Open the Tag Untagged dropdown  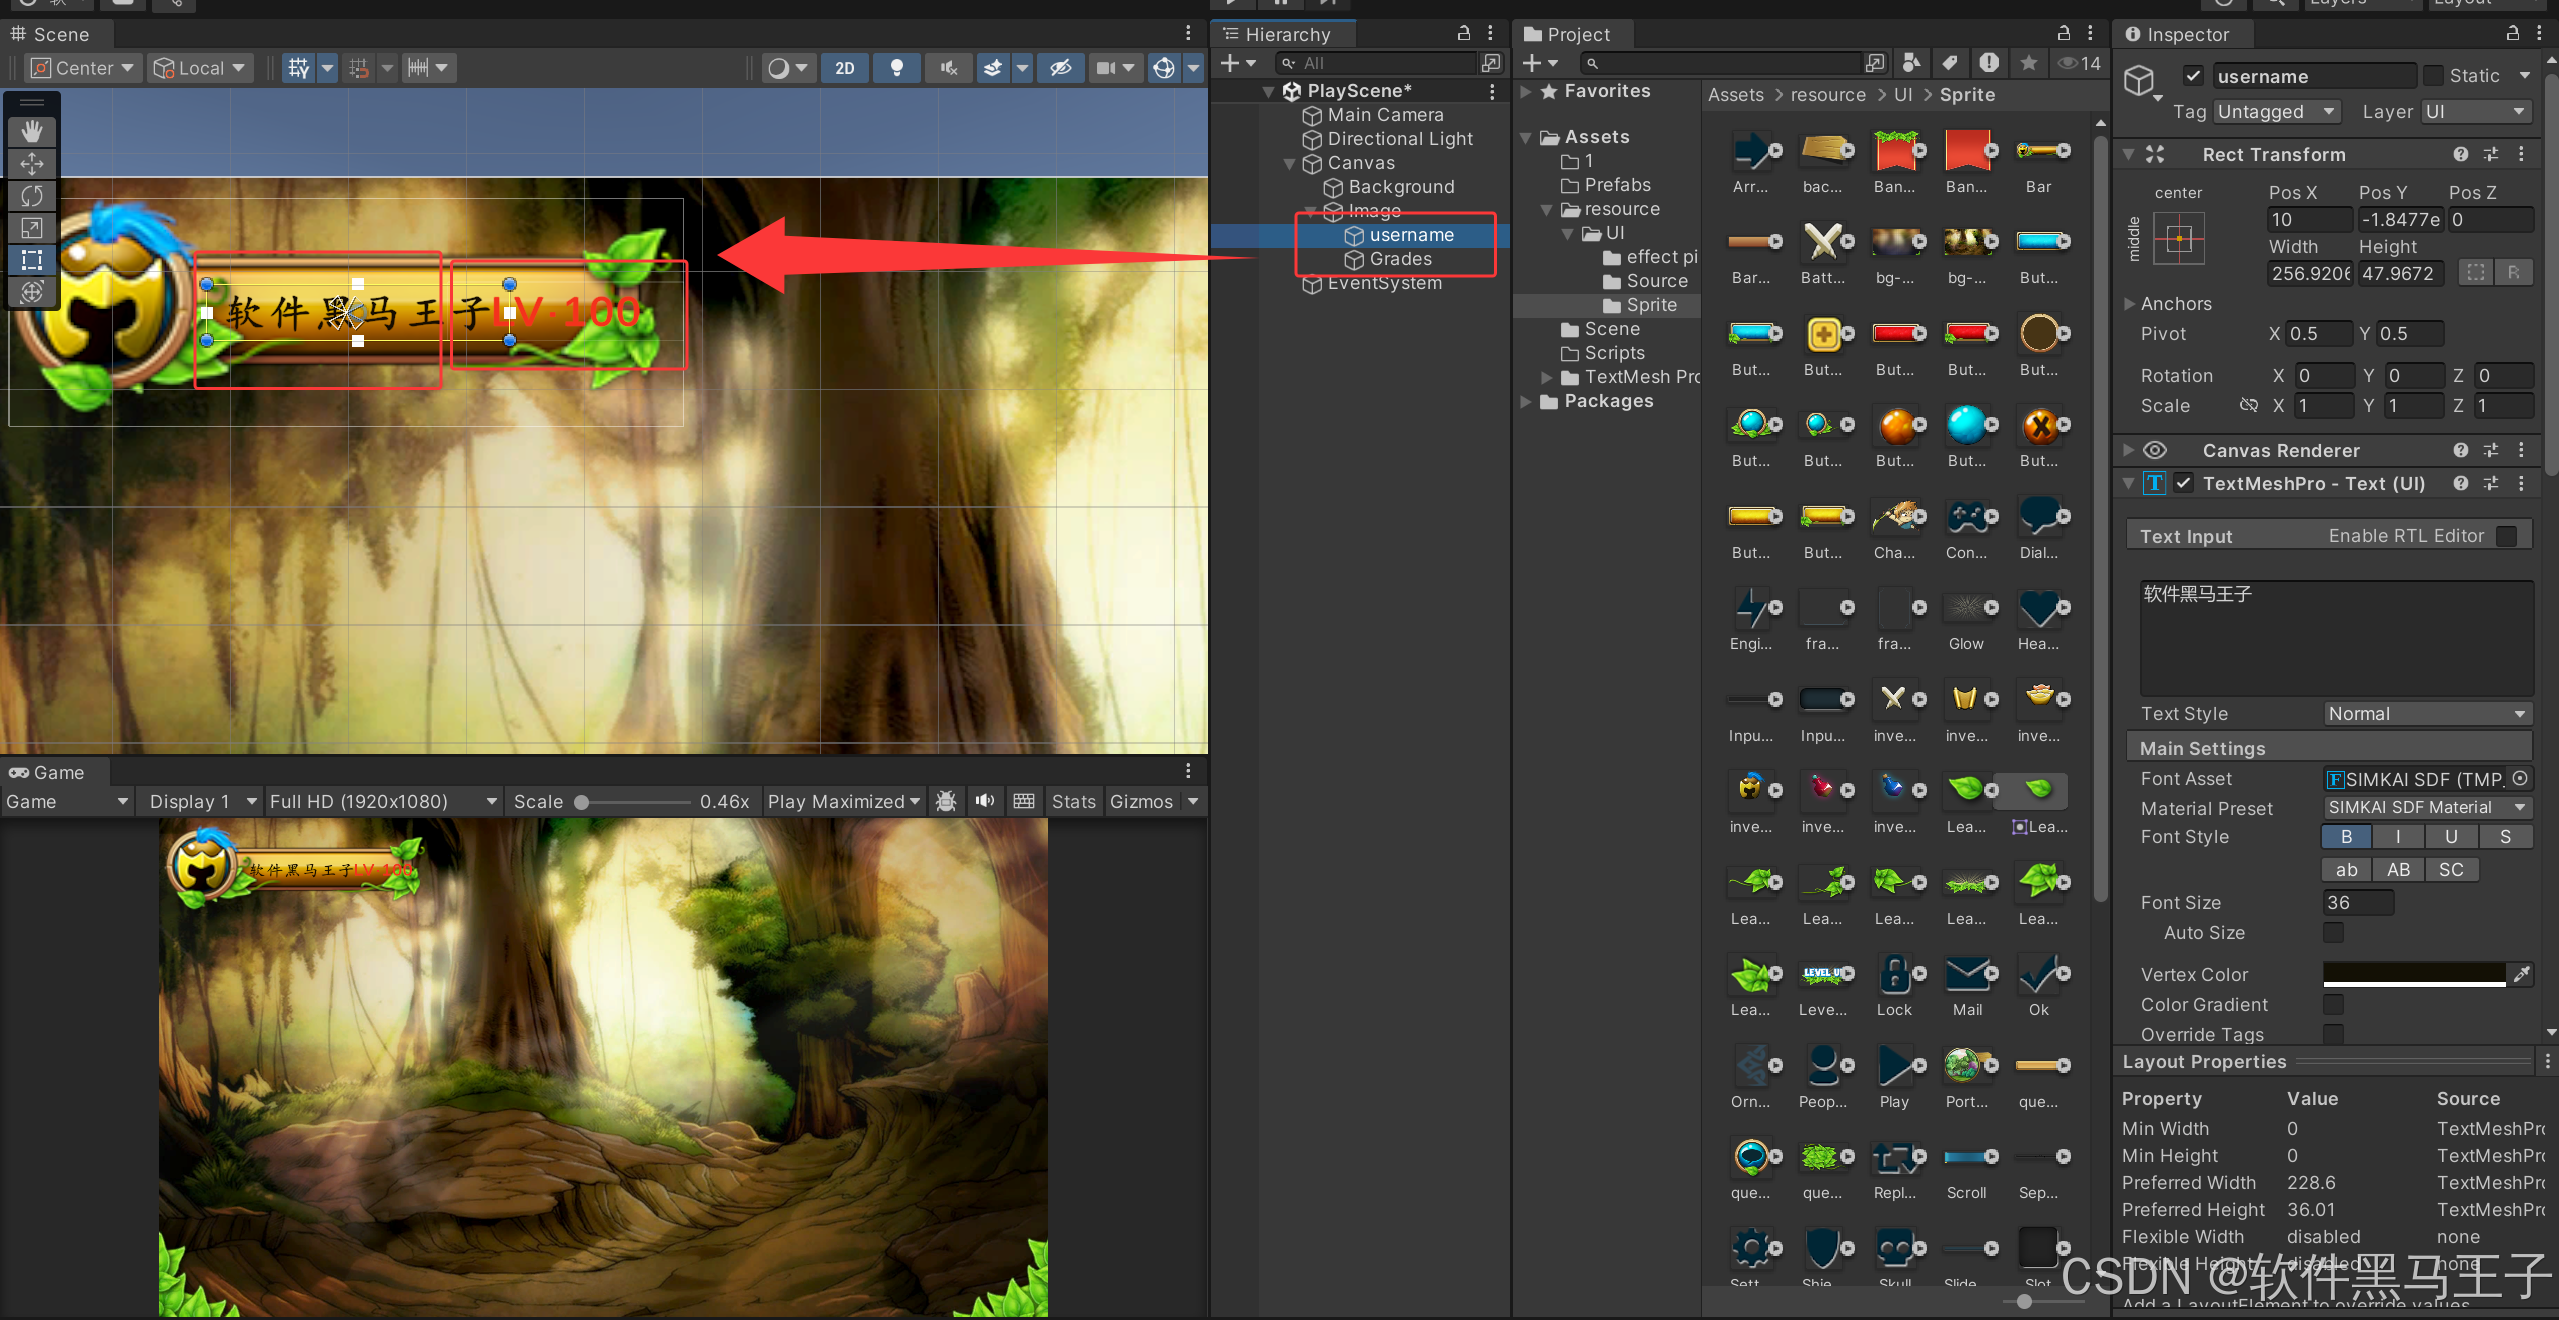[2277, 112]
